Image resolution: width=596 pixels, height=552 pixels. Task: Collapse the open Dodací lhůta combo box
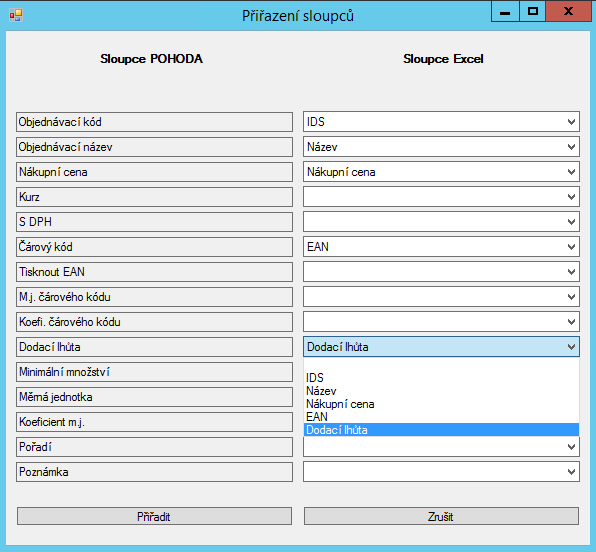[441, 347]
